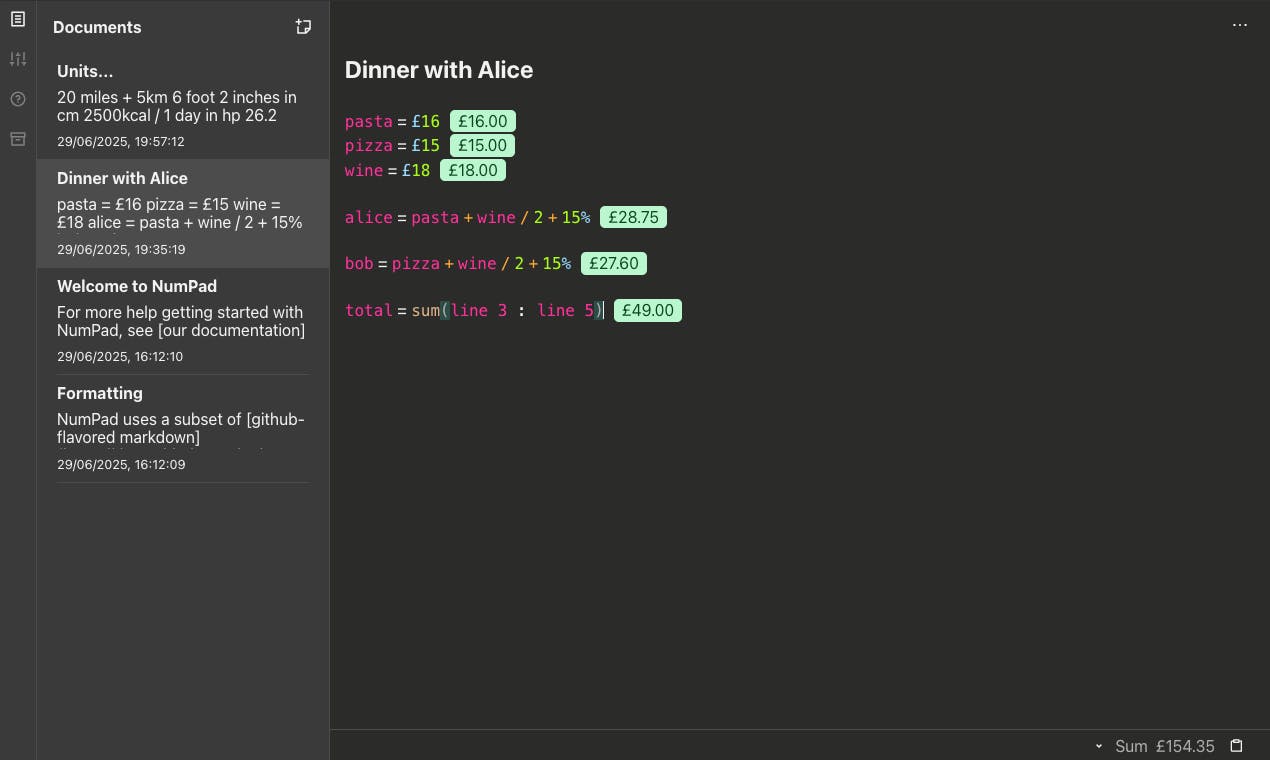This screenshot has width=1270, height=760.
Task: Open the archive box icon
Action: point(18,139)
